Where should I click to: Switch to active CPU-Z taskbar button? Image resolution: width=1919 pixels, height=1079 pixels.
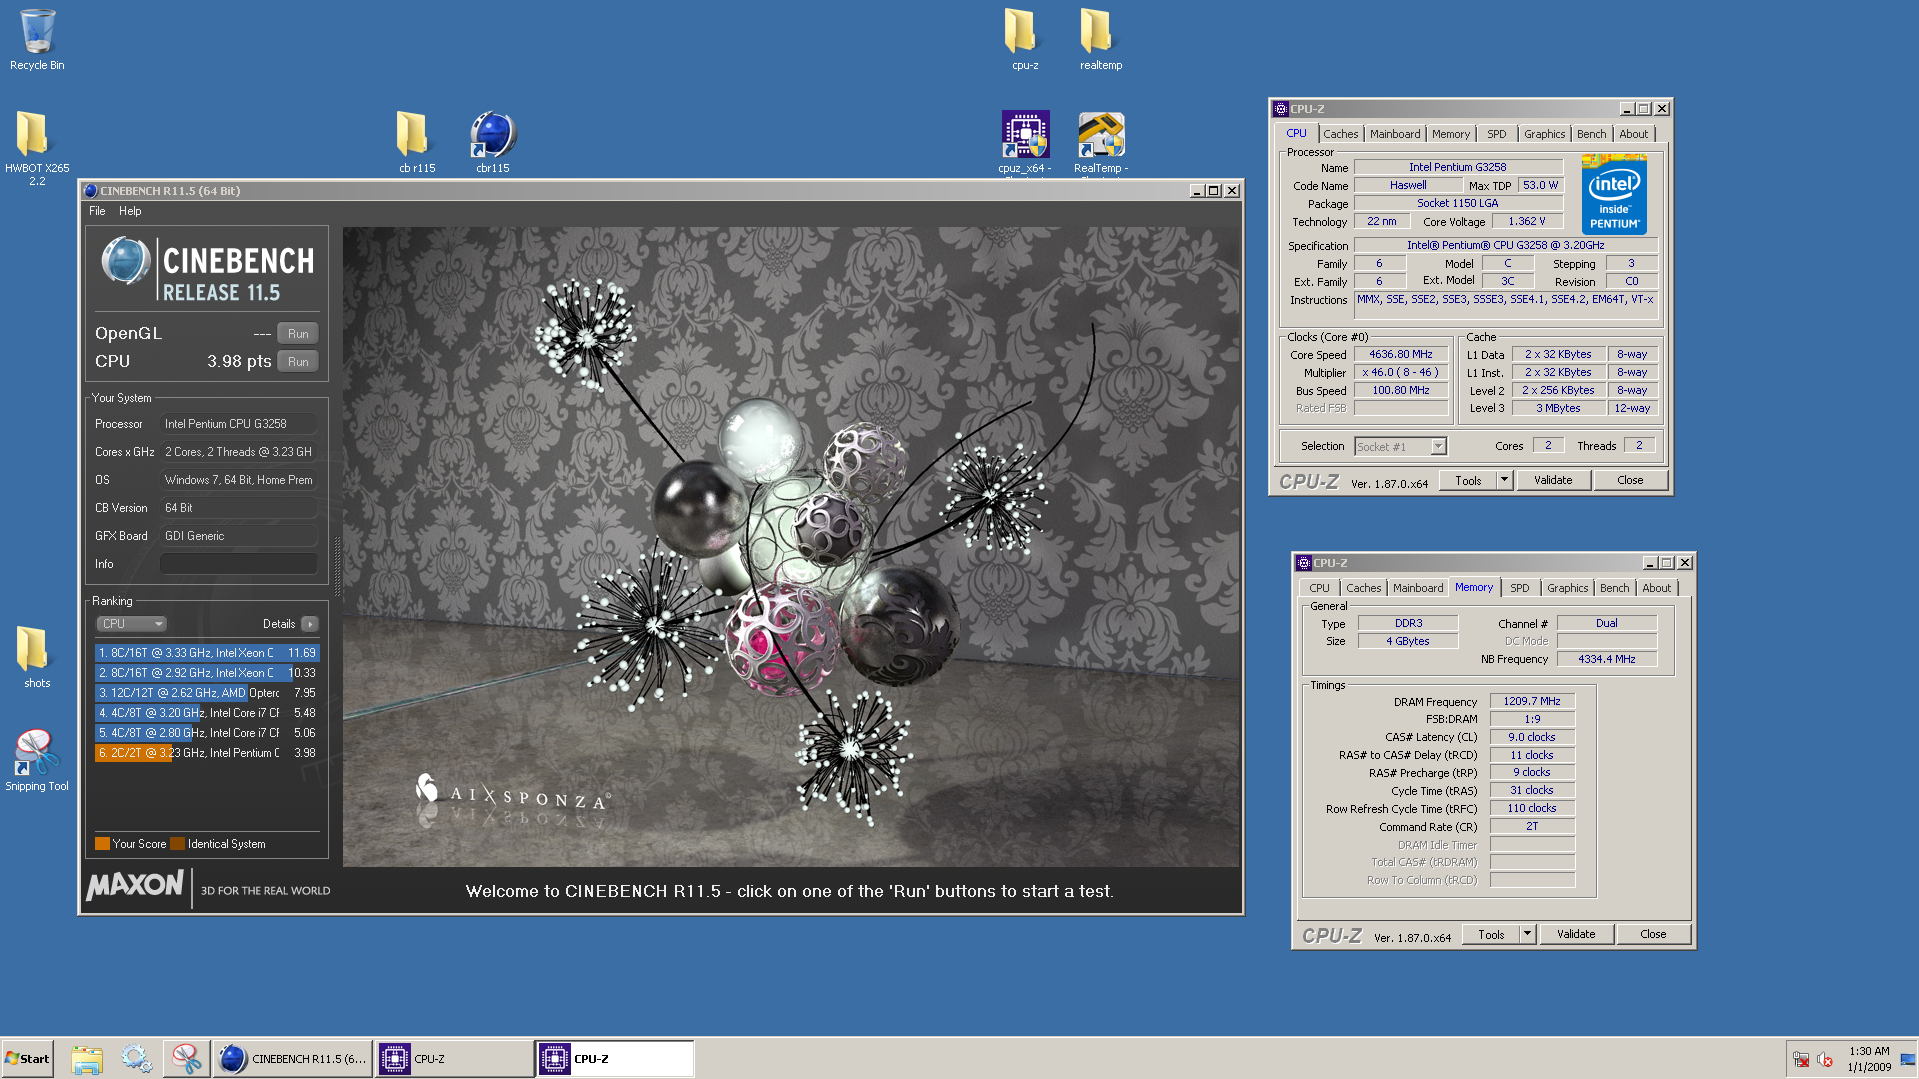pyautogui.click(x=616, y=1059)
